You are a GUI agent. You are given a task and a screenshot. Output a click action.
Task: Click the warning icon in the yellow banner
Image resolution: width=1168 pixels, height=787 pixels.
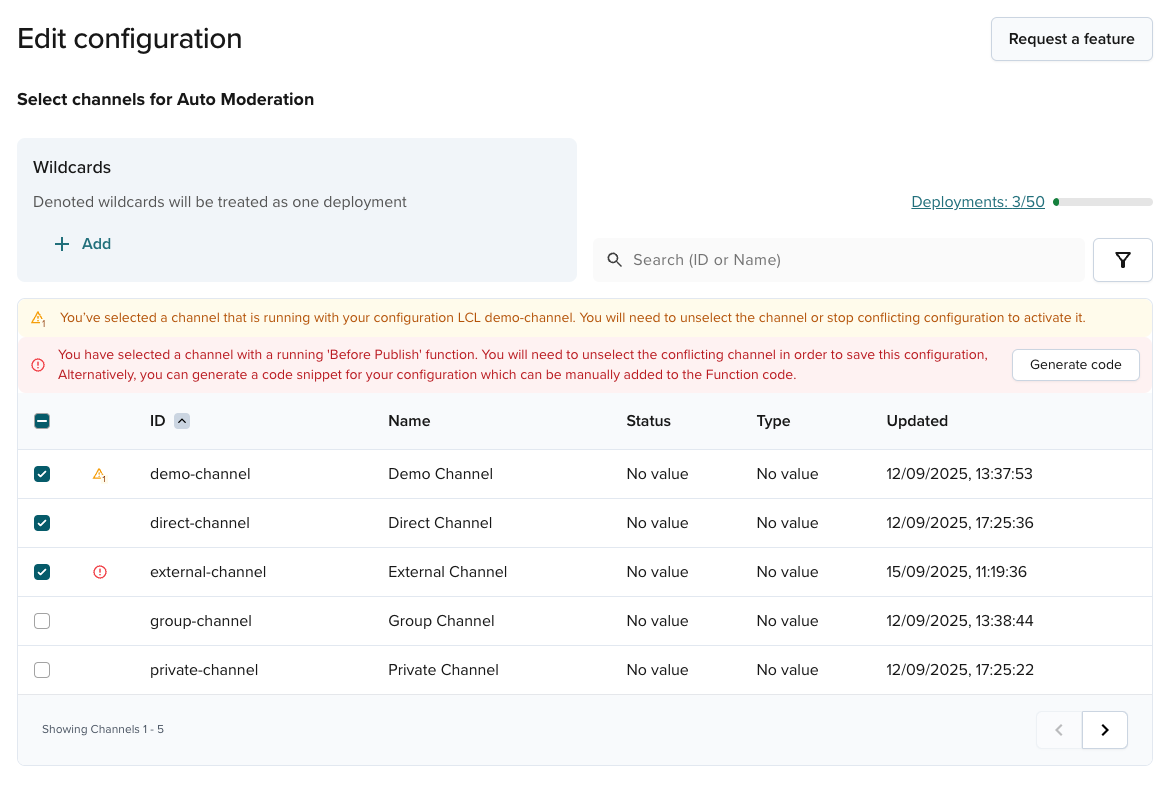click(38, 318)
